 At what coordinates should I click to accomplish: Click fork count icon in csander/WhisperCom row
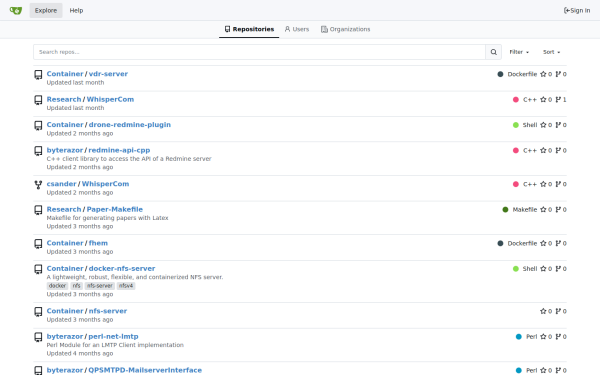[x=558, y=184]
